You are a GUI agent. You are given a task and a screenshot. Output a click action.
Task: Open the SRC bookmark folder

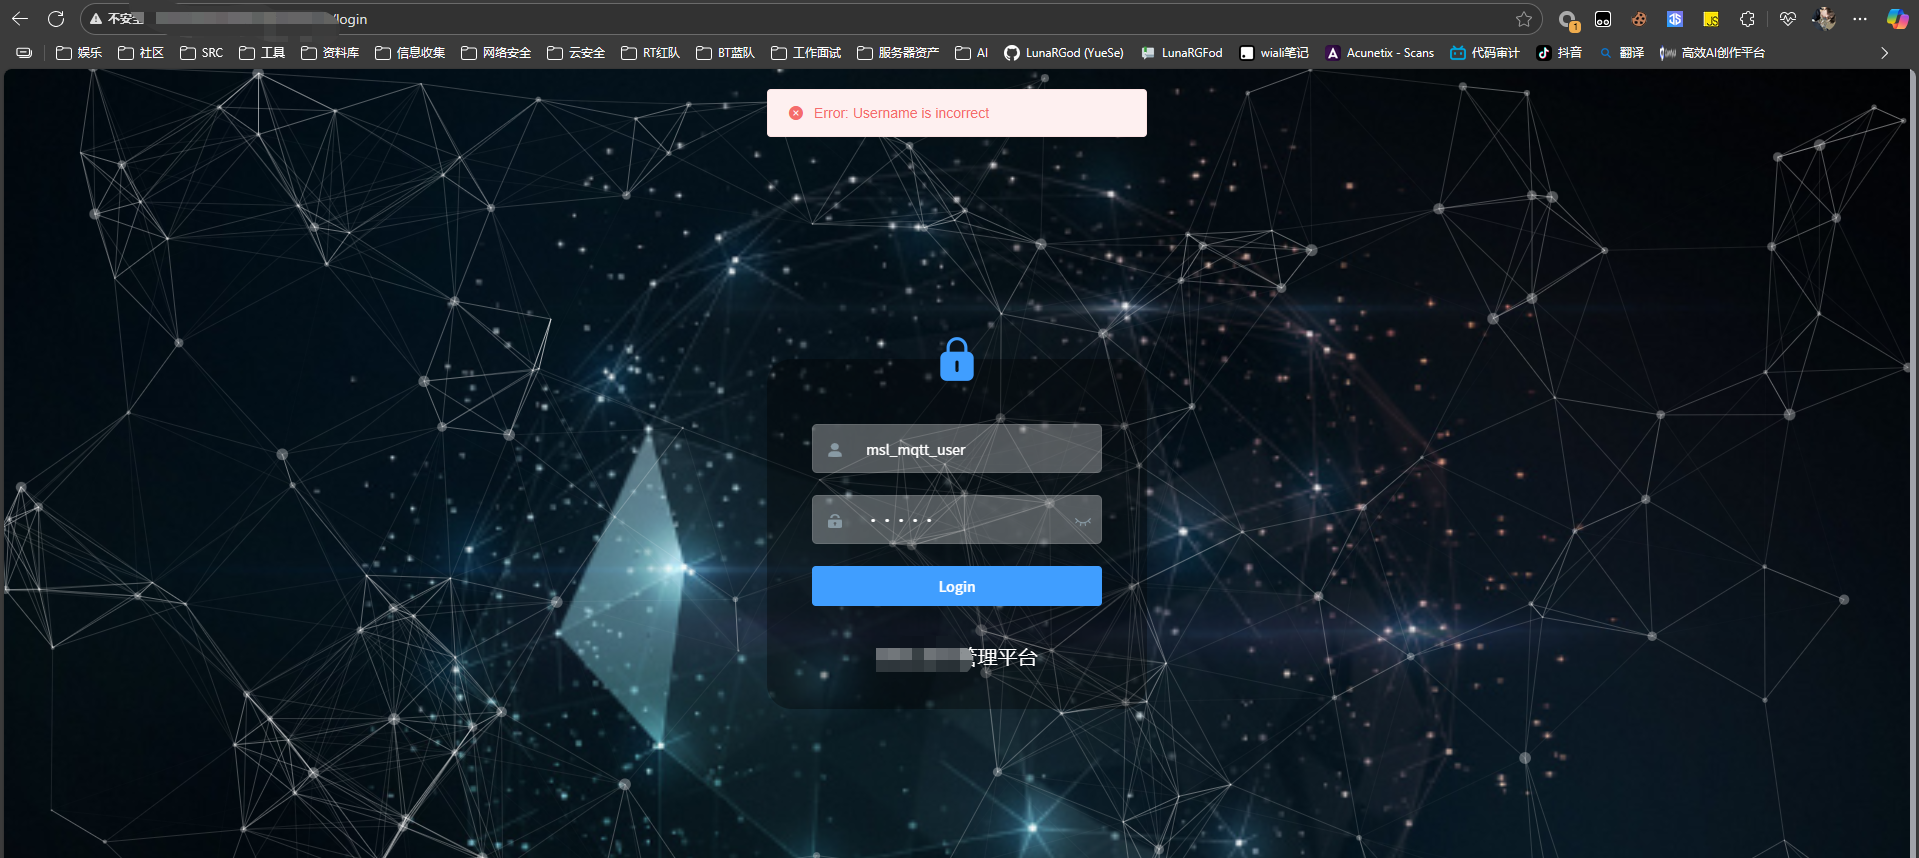coord(202,53)
